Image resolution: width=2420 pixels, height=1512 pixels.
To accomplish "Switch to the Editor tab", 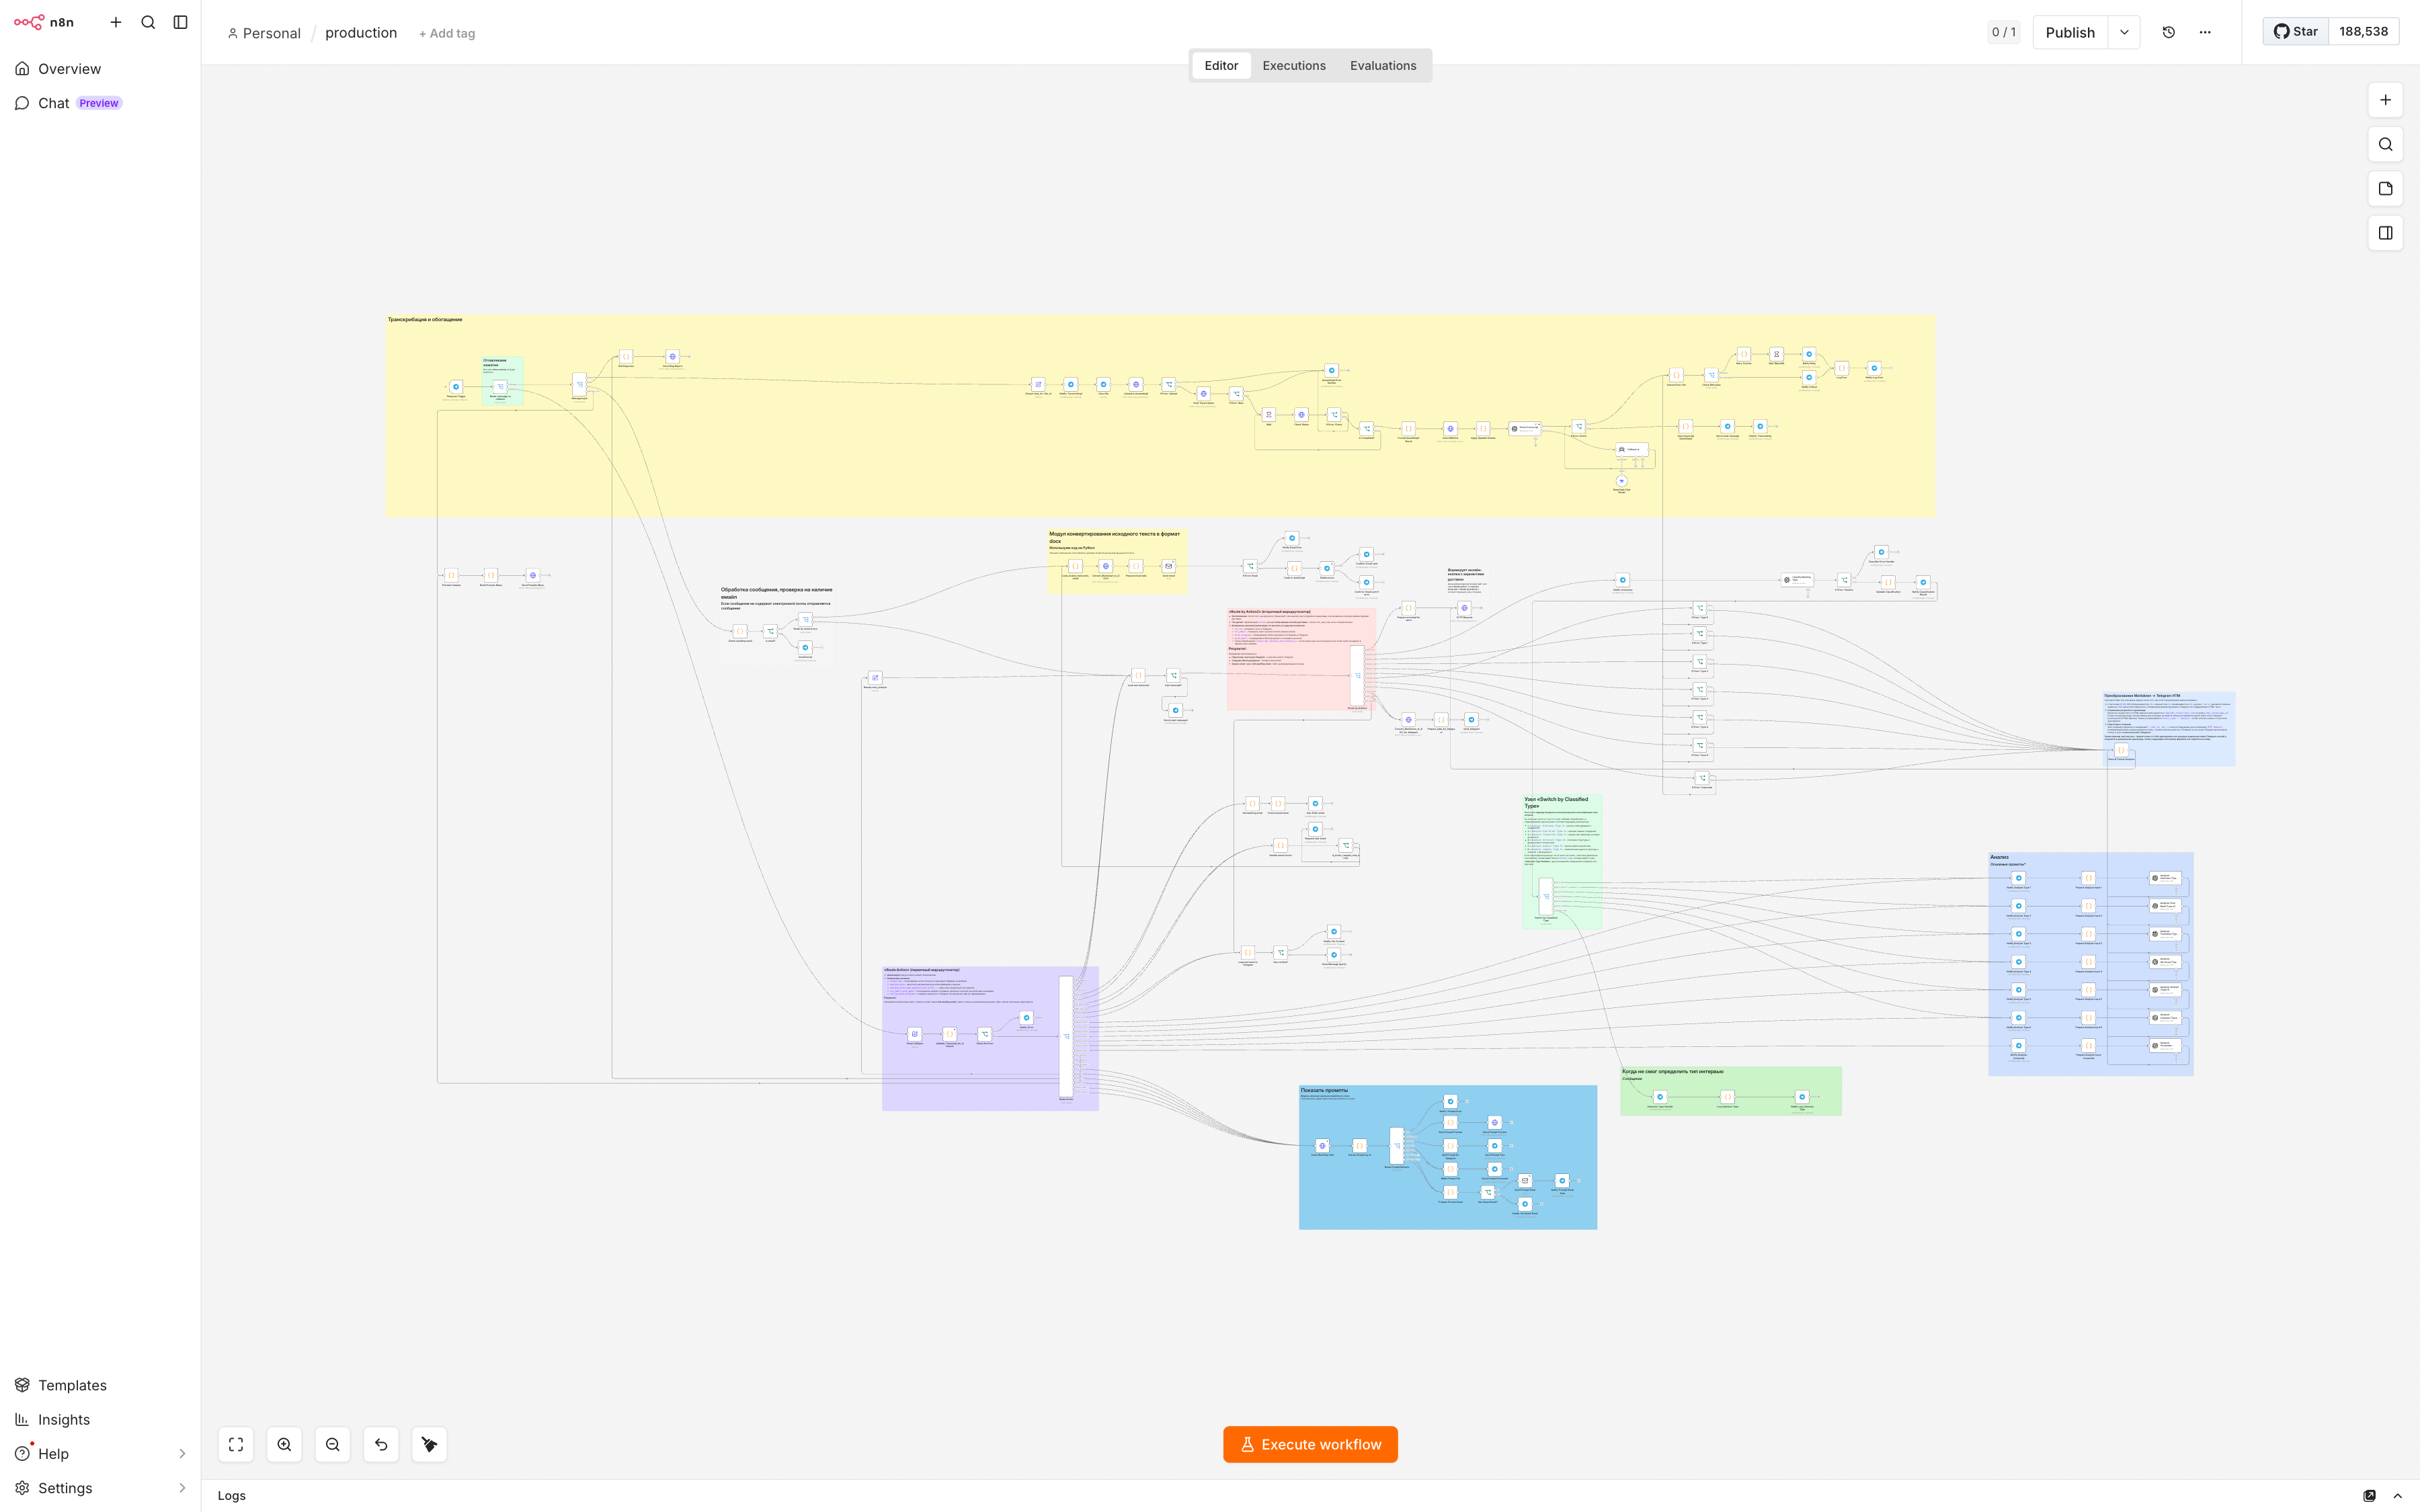I will click(x=1221, y=65).
